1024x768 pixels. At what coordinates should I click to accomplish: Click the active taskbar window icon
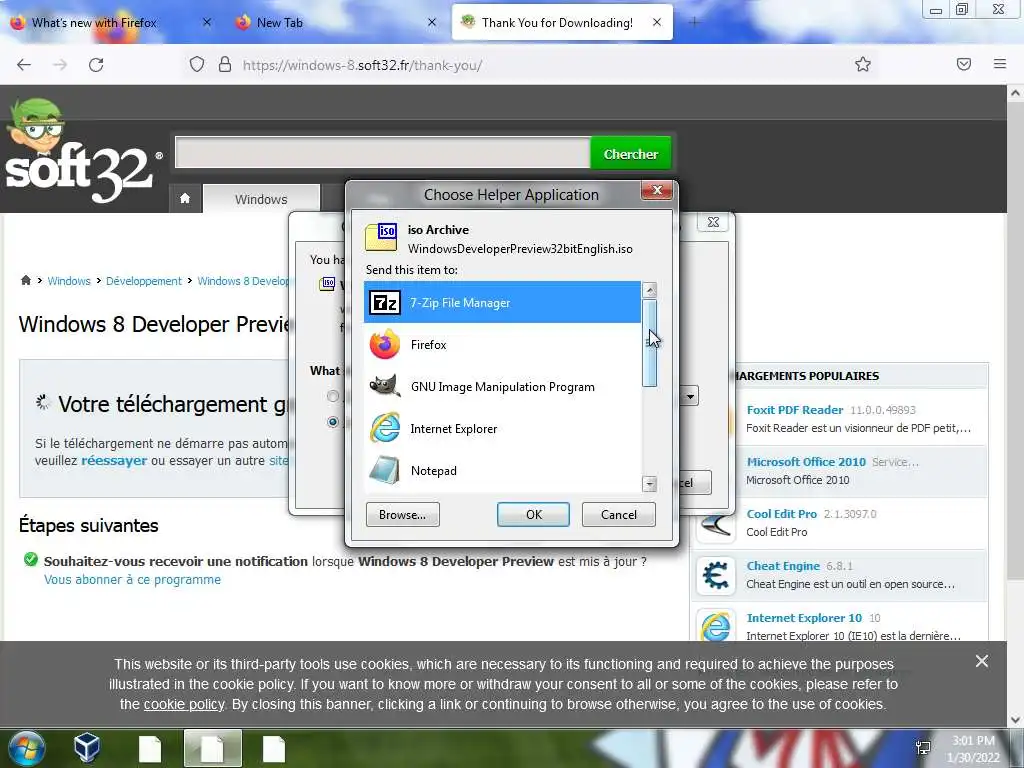point(212,748)
